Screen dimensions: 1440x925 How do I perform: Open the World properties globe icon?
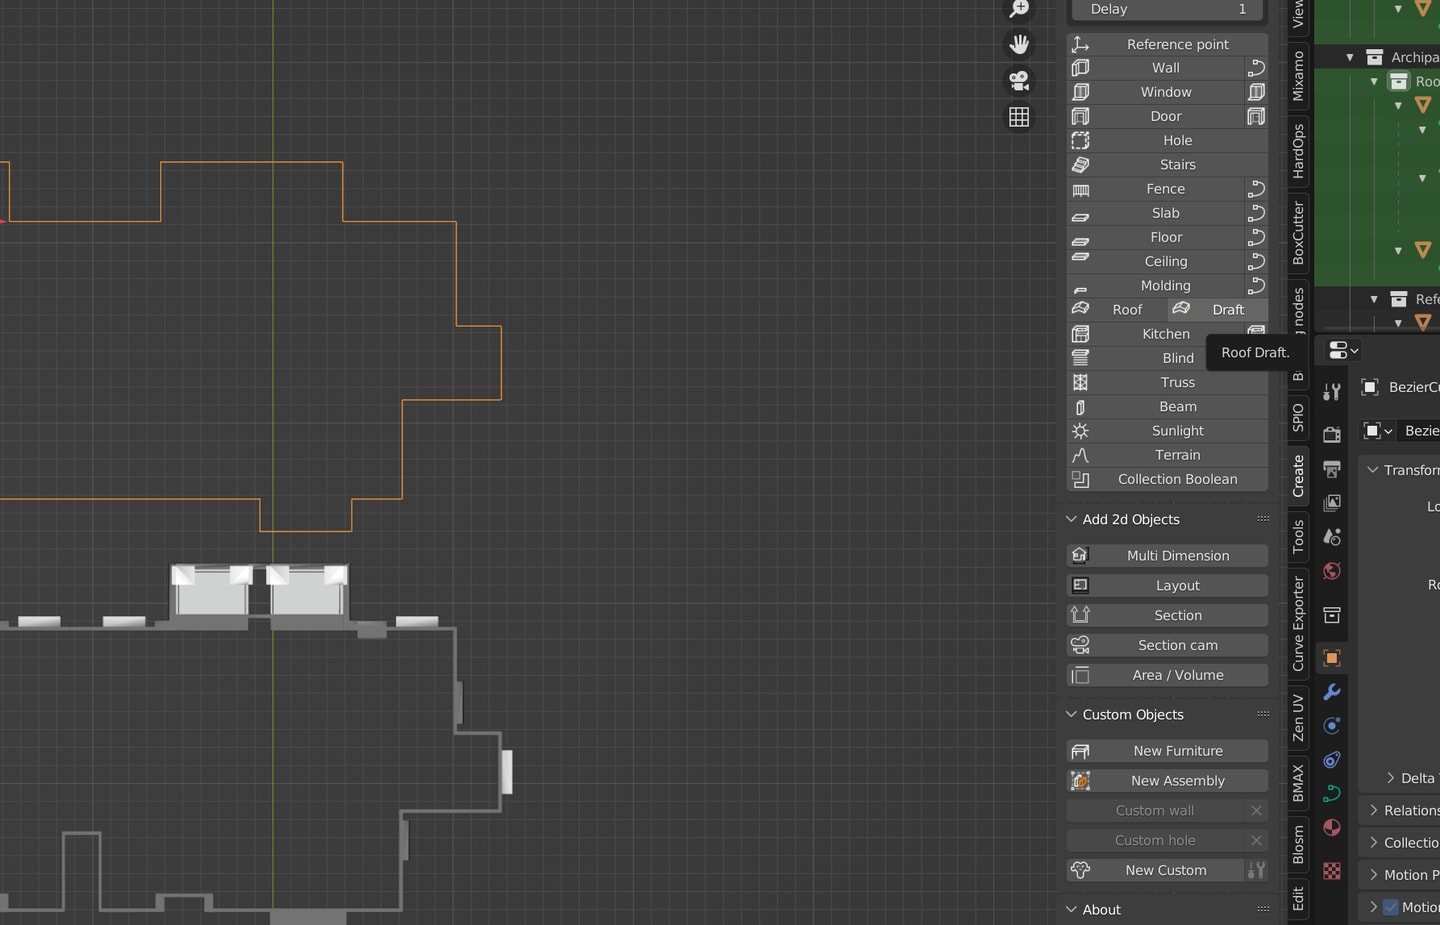tap(1332, 571)
